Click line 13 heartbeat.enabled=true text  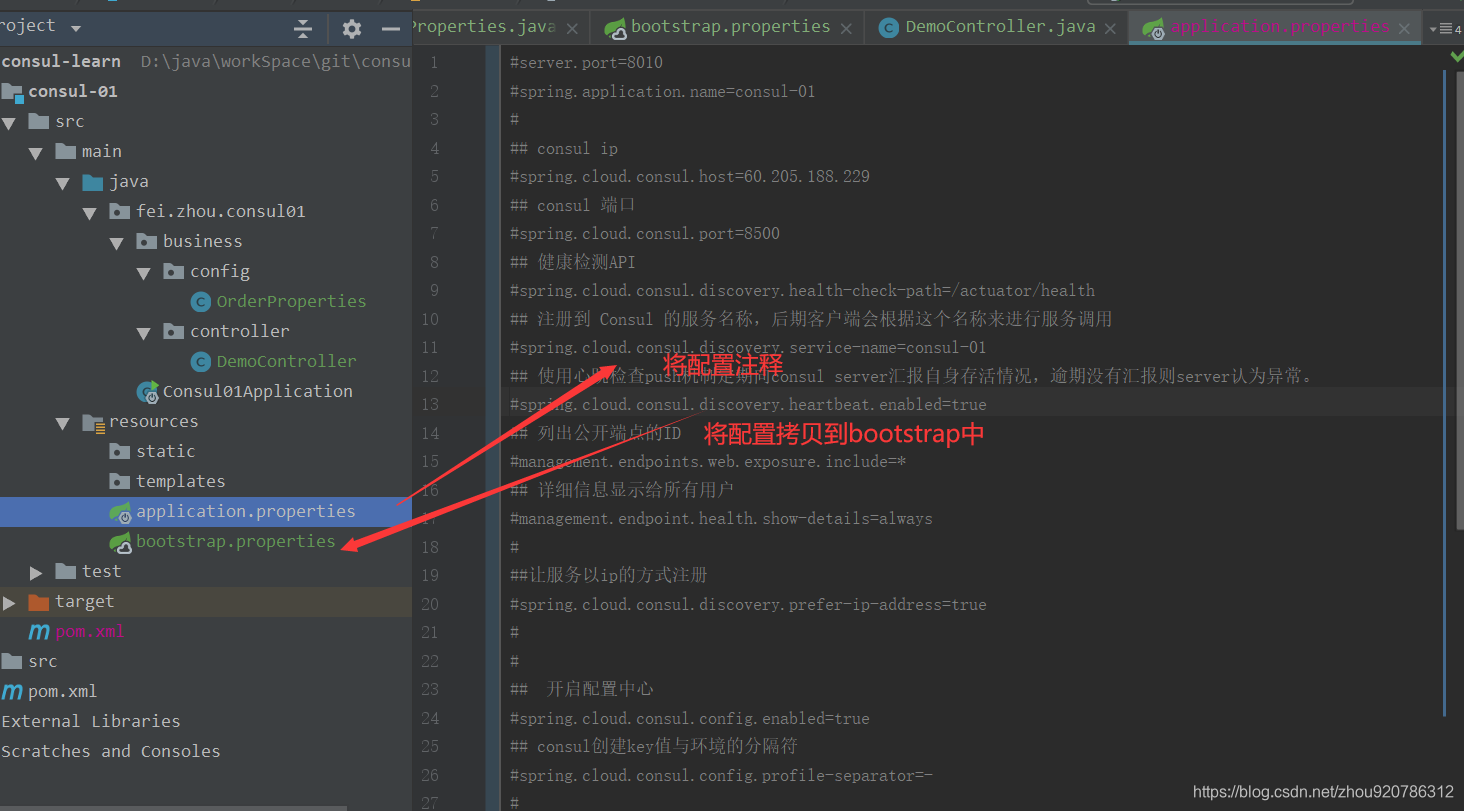tap(748, 404)
